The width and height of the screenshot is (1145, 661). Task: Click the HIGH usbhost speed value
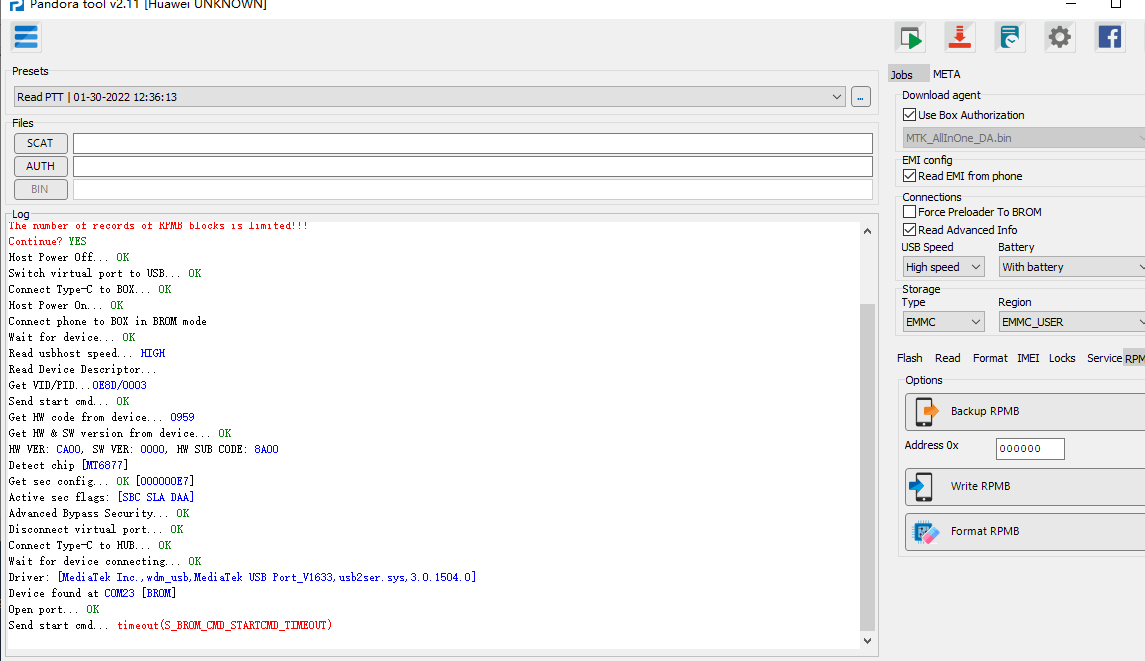(153, 353)
